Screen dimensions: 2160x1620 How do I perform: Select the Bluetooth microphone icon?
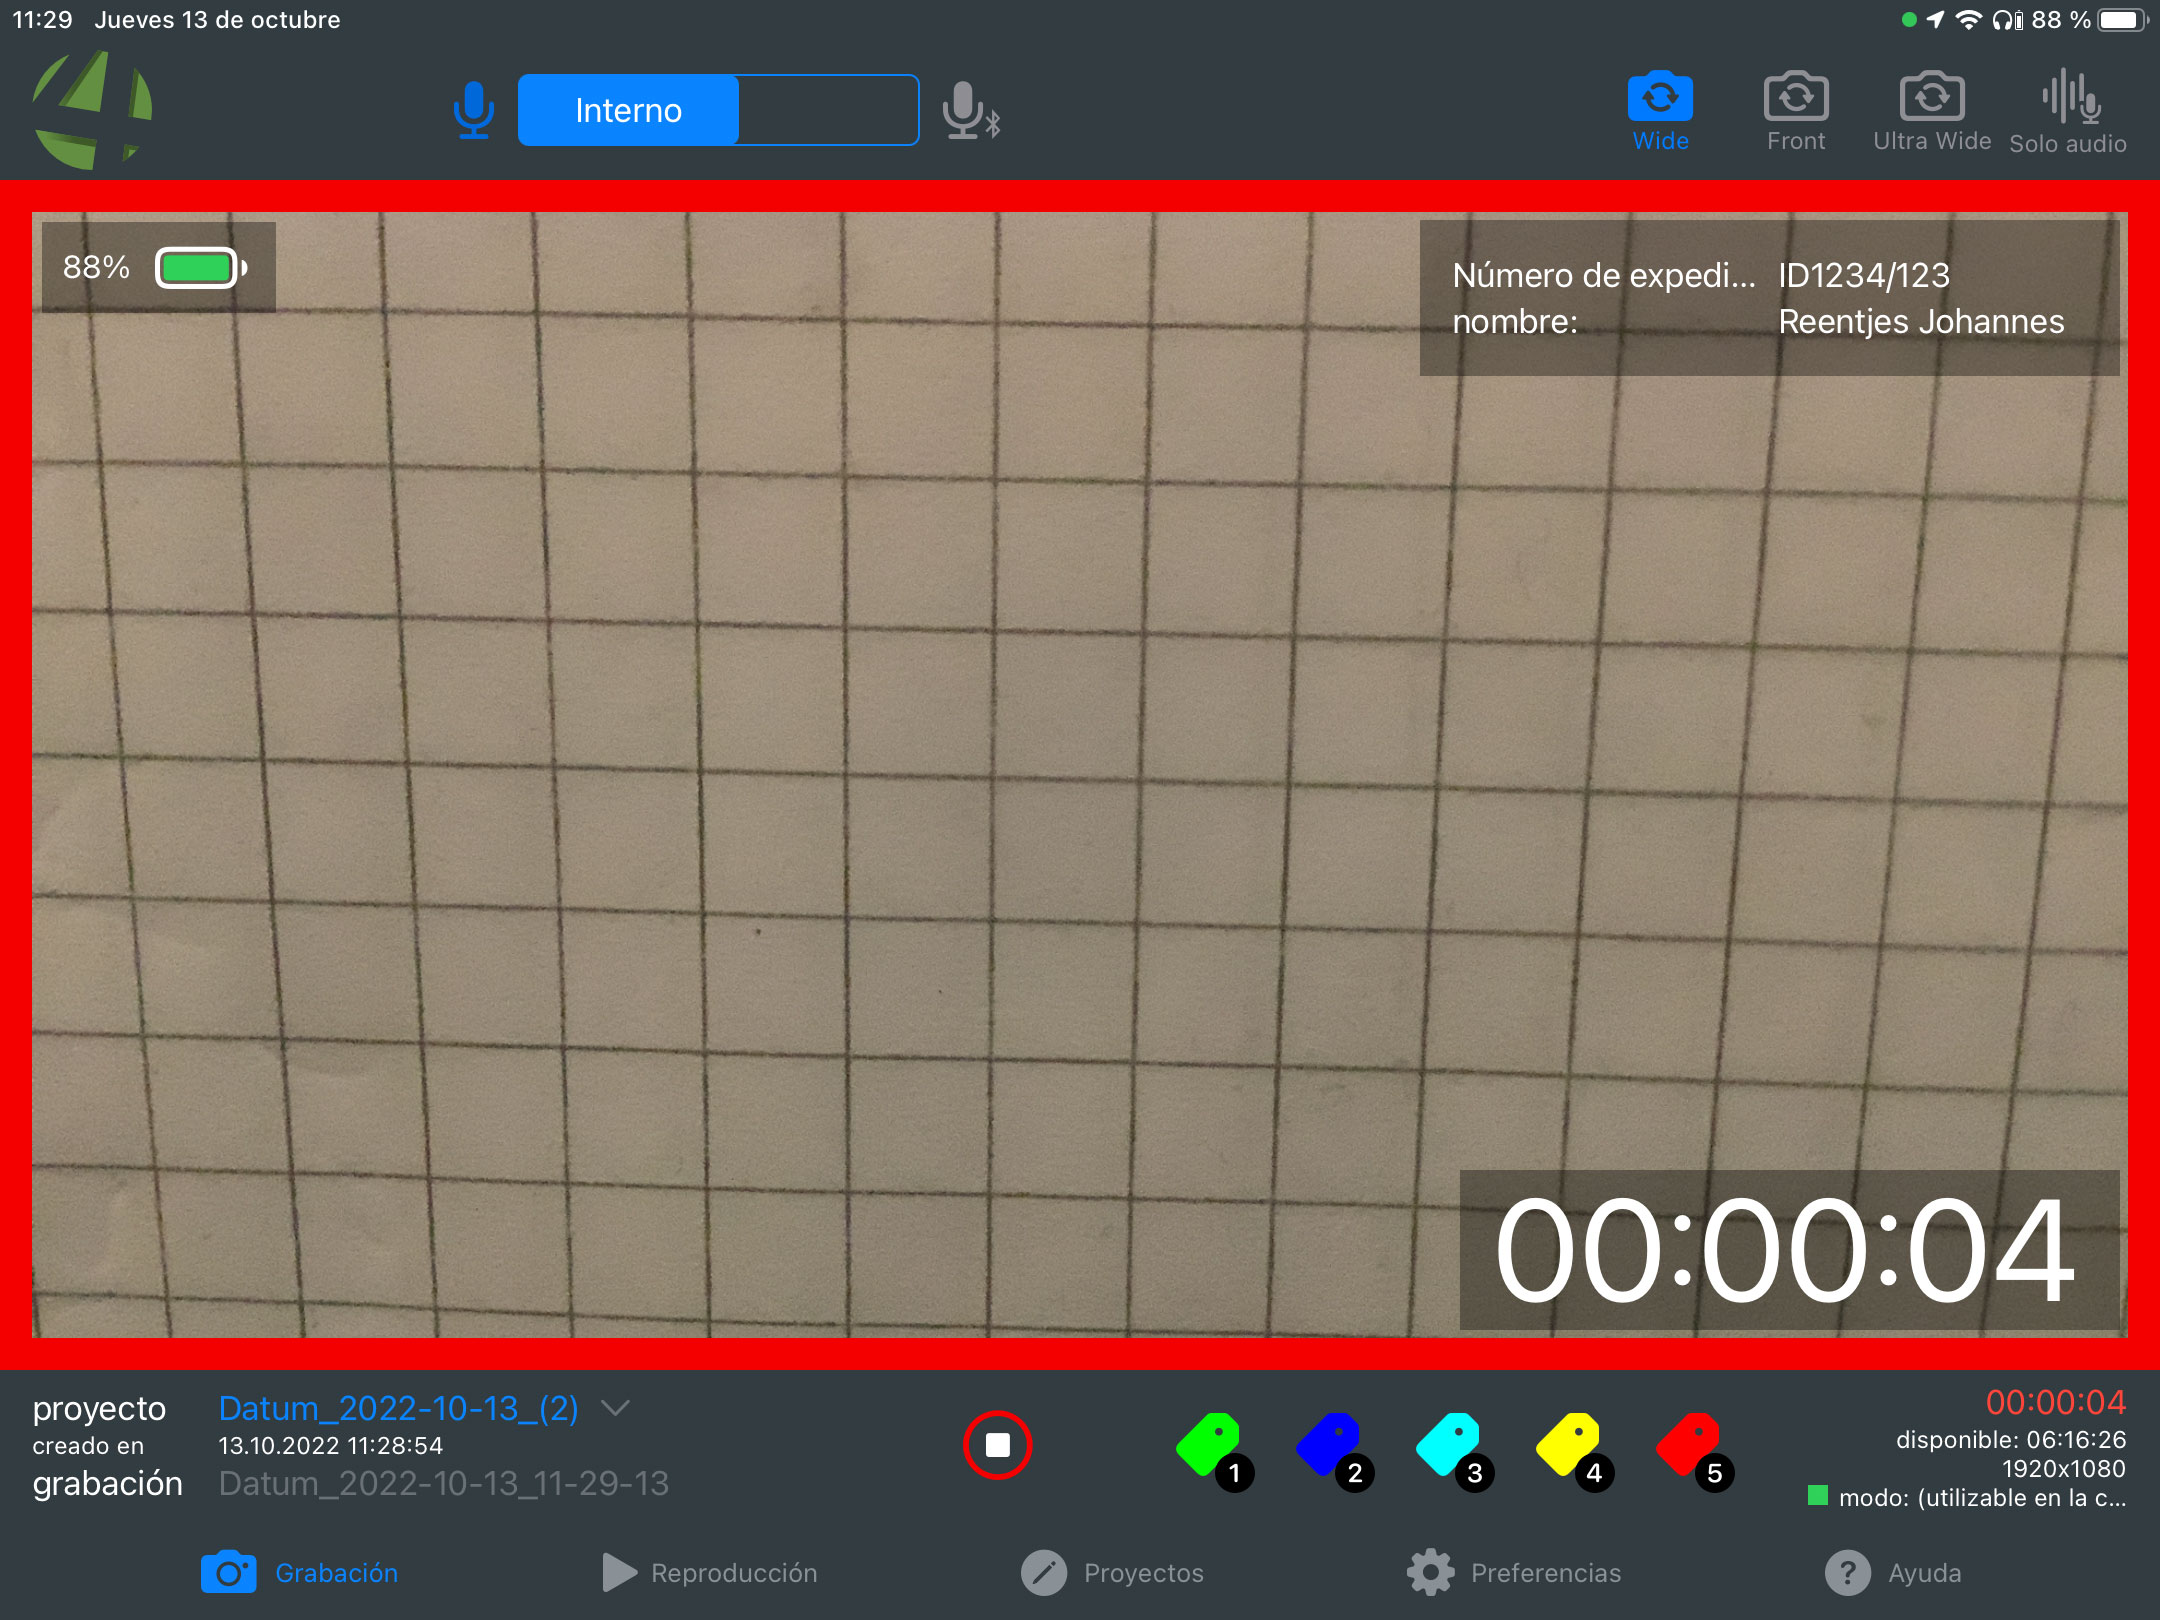tap(971, 110)
